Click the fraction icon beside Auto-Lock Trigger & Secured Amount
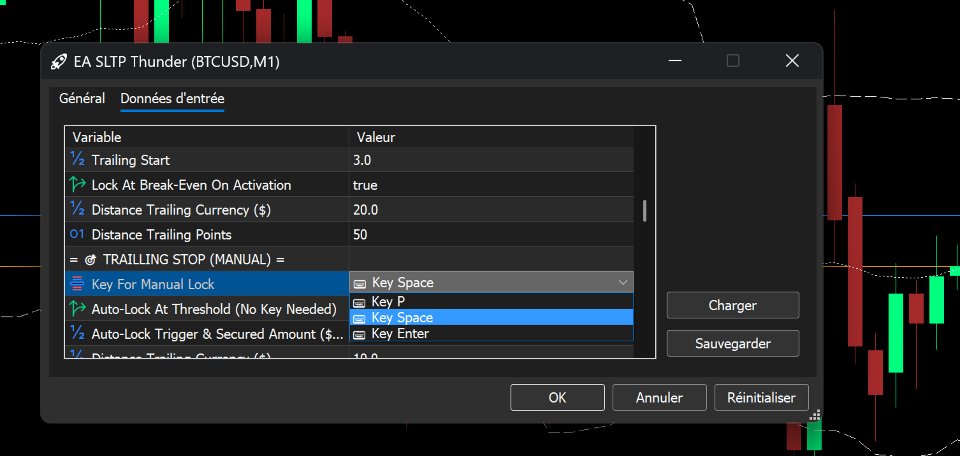 [77, 333]
